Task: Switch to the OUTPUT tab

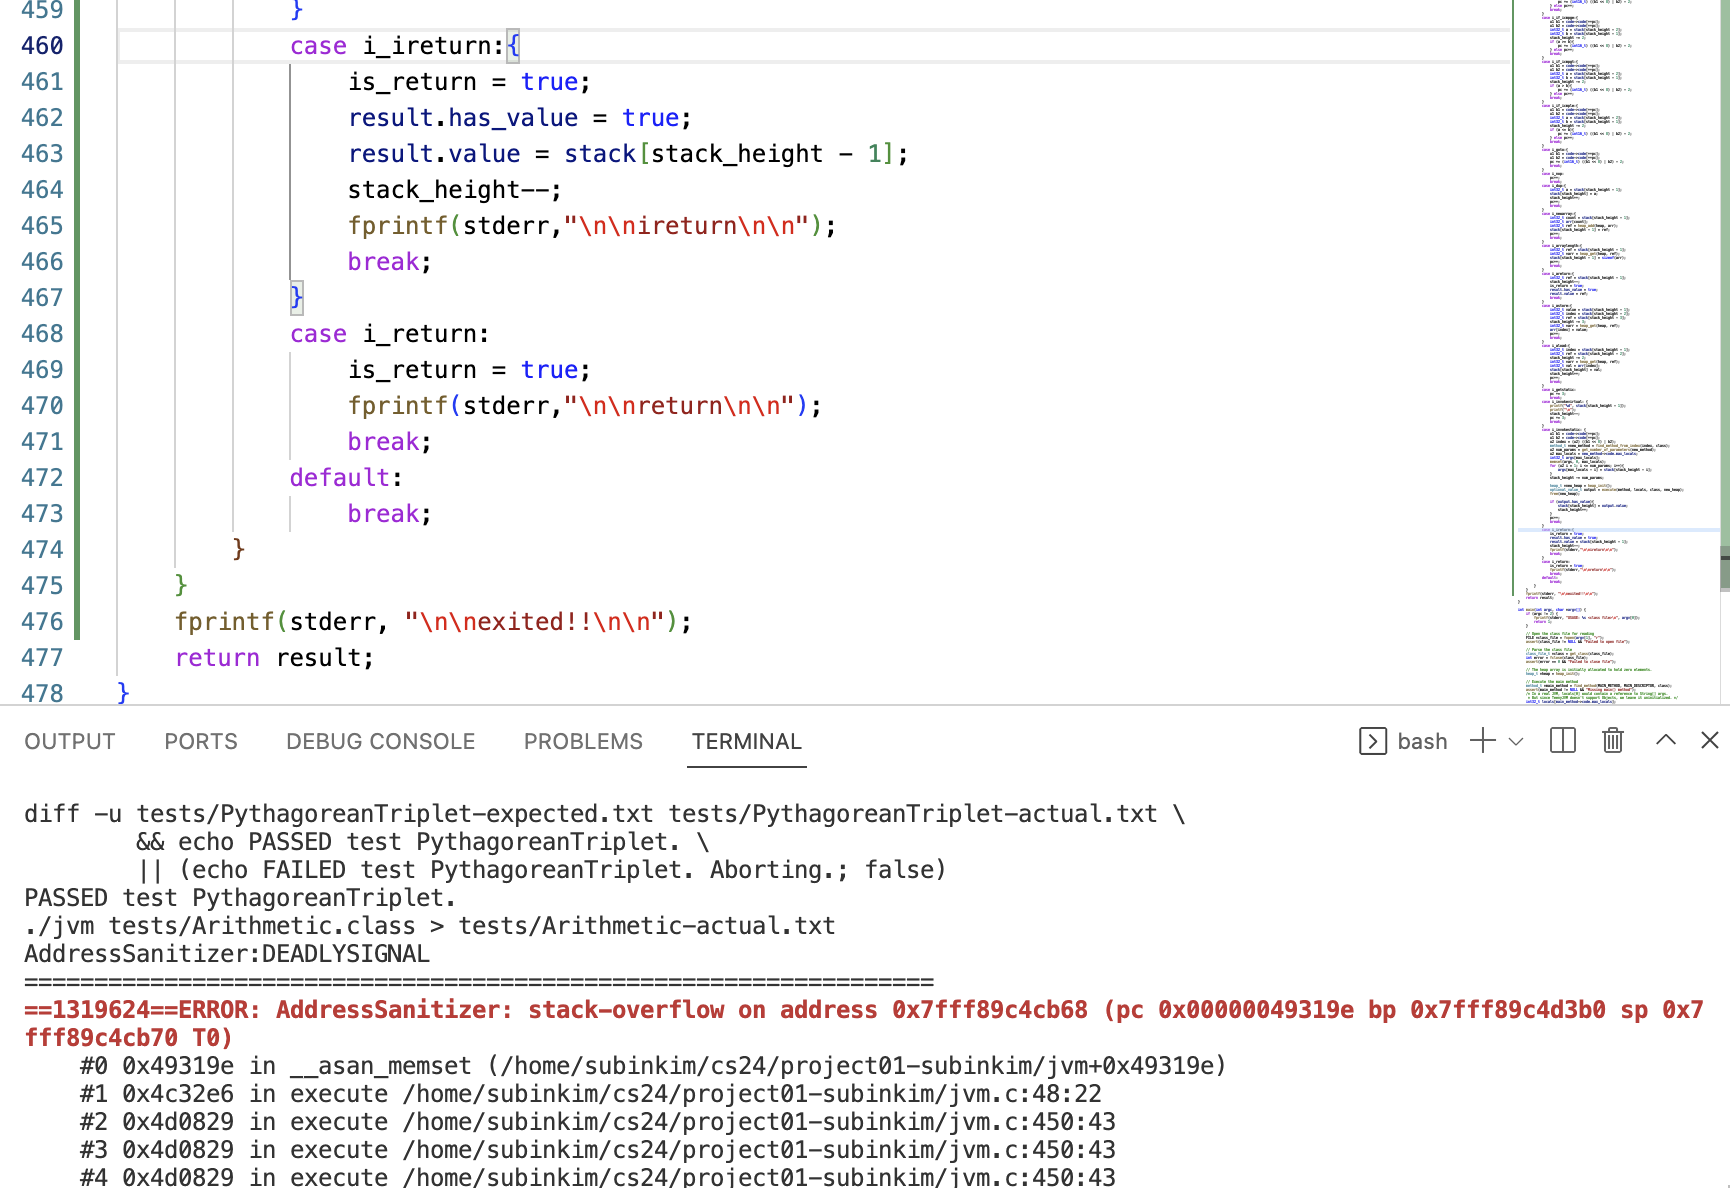Action: (70, 741)
